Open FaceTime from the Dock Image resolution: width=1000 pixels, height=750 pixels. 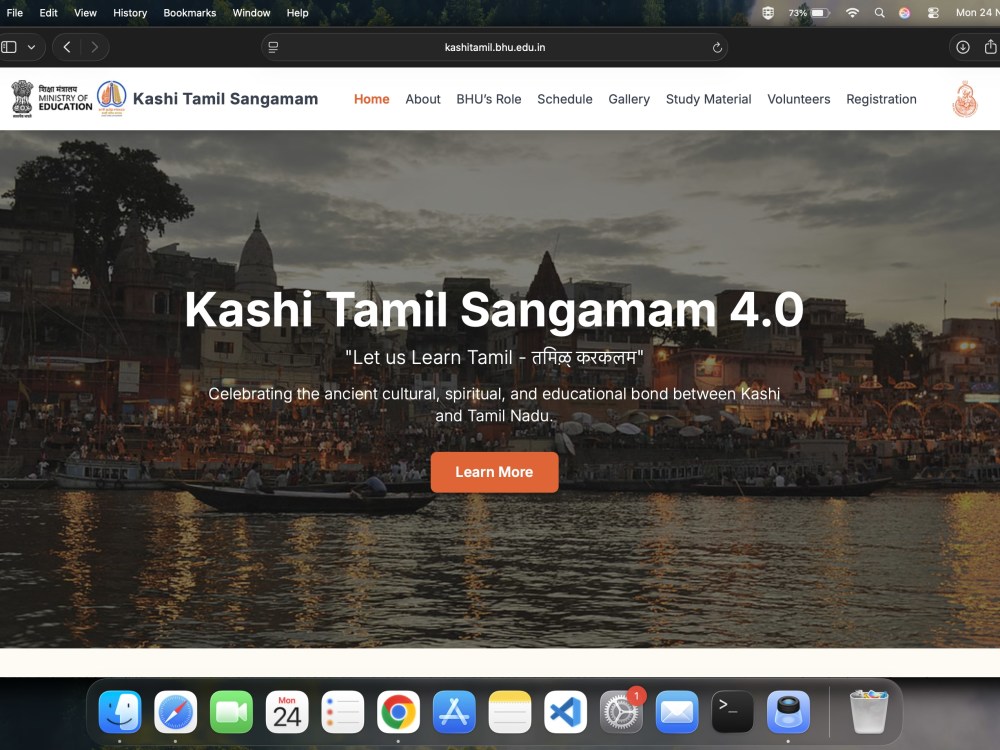(232, 712)
